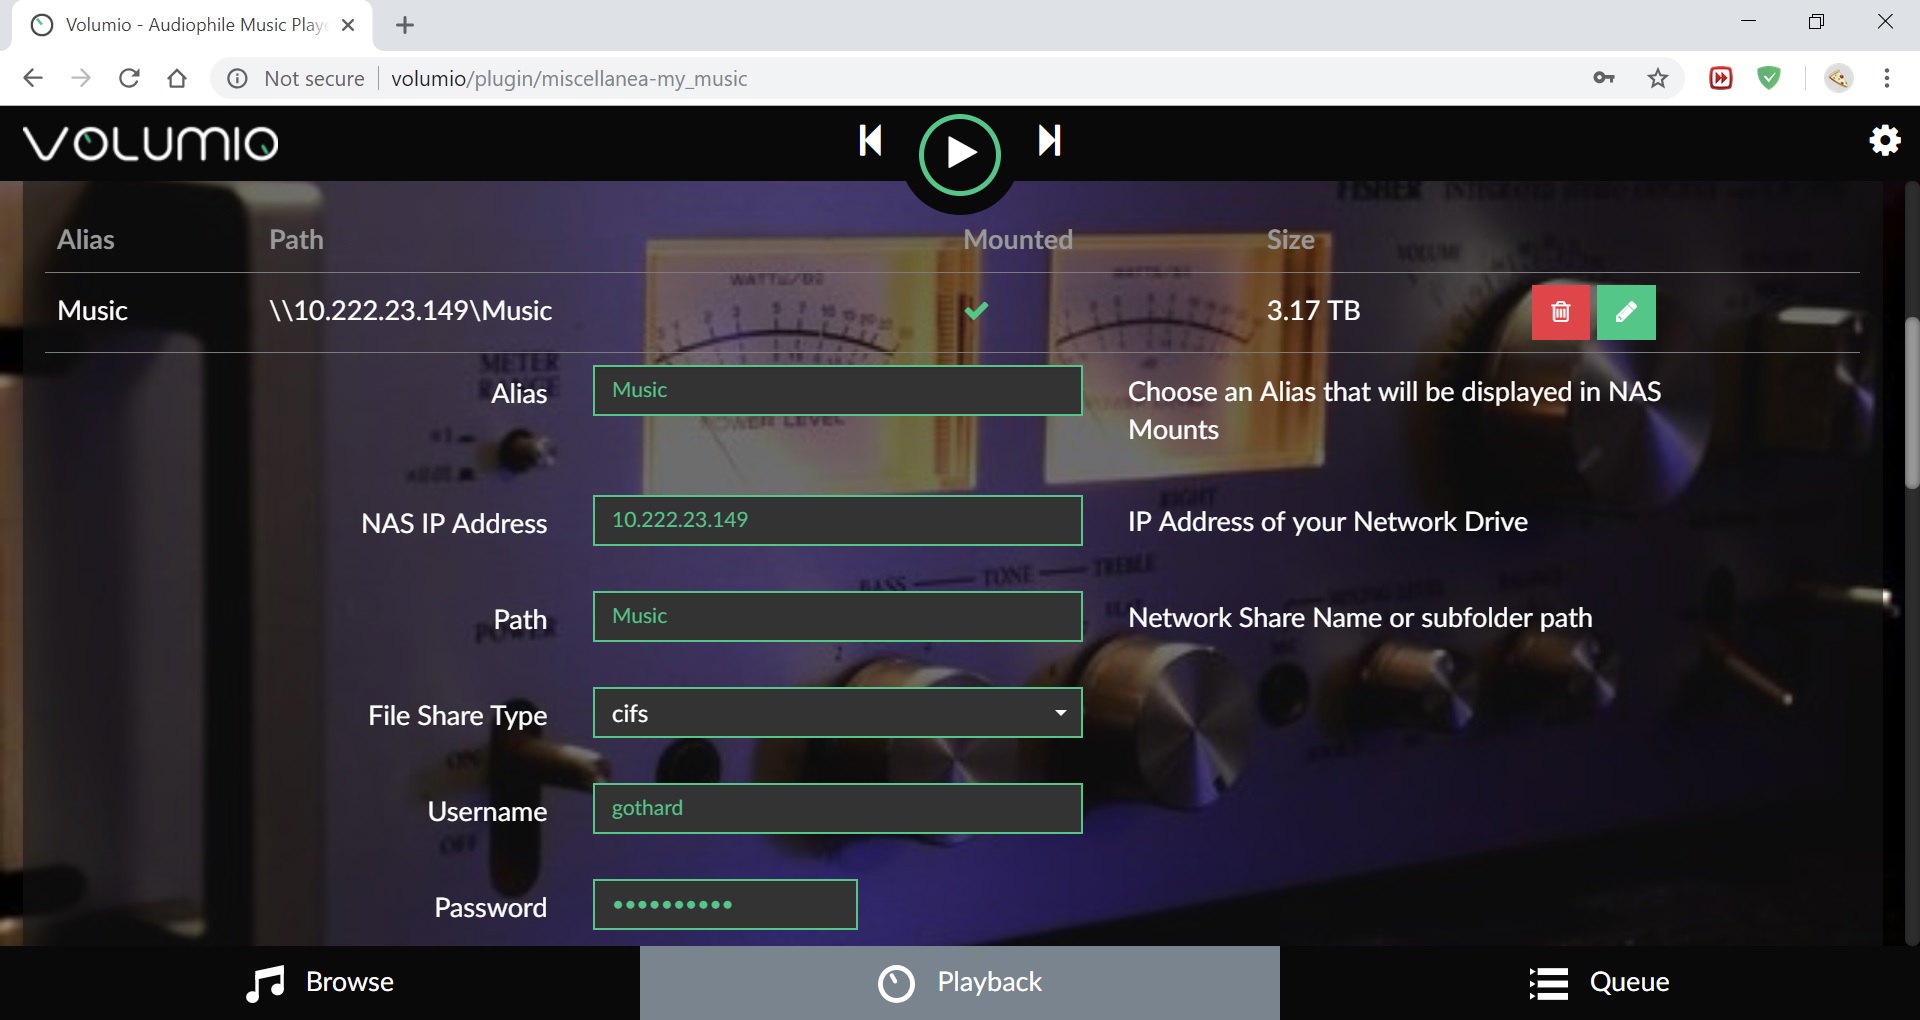Restore down the browser window

click(x=1816, y=22)
